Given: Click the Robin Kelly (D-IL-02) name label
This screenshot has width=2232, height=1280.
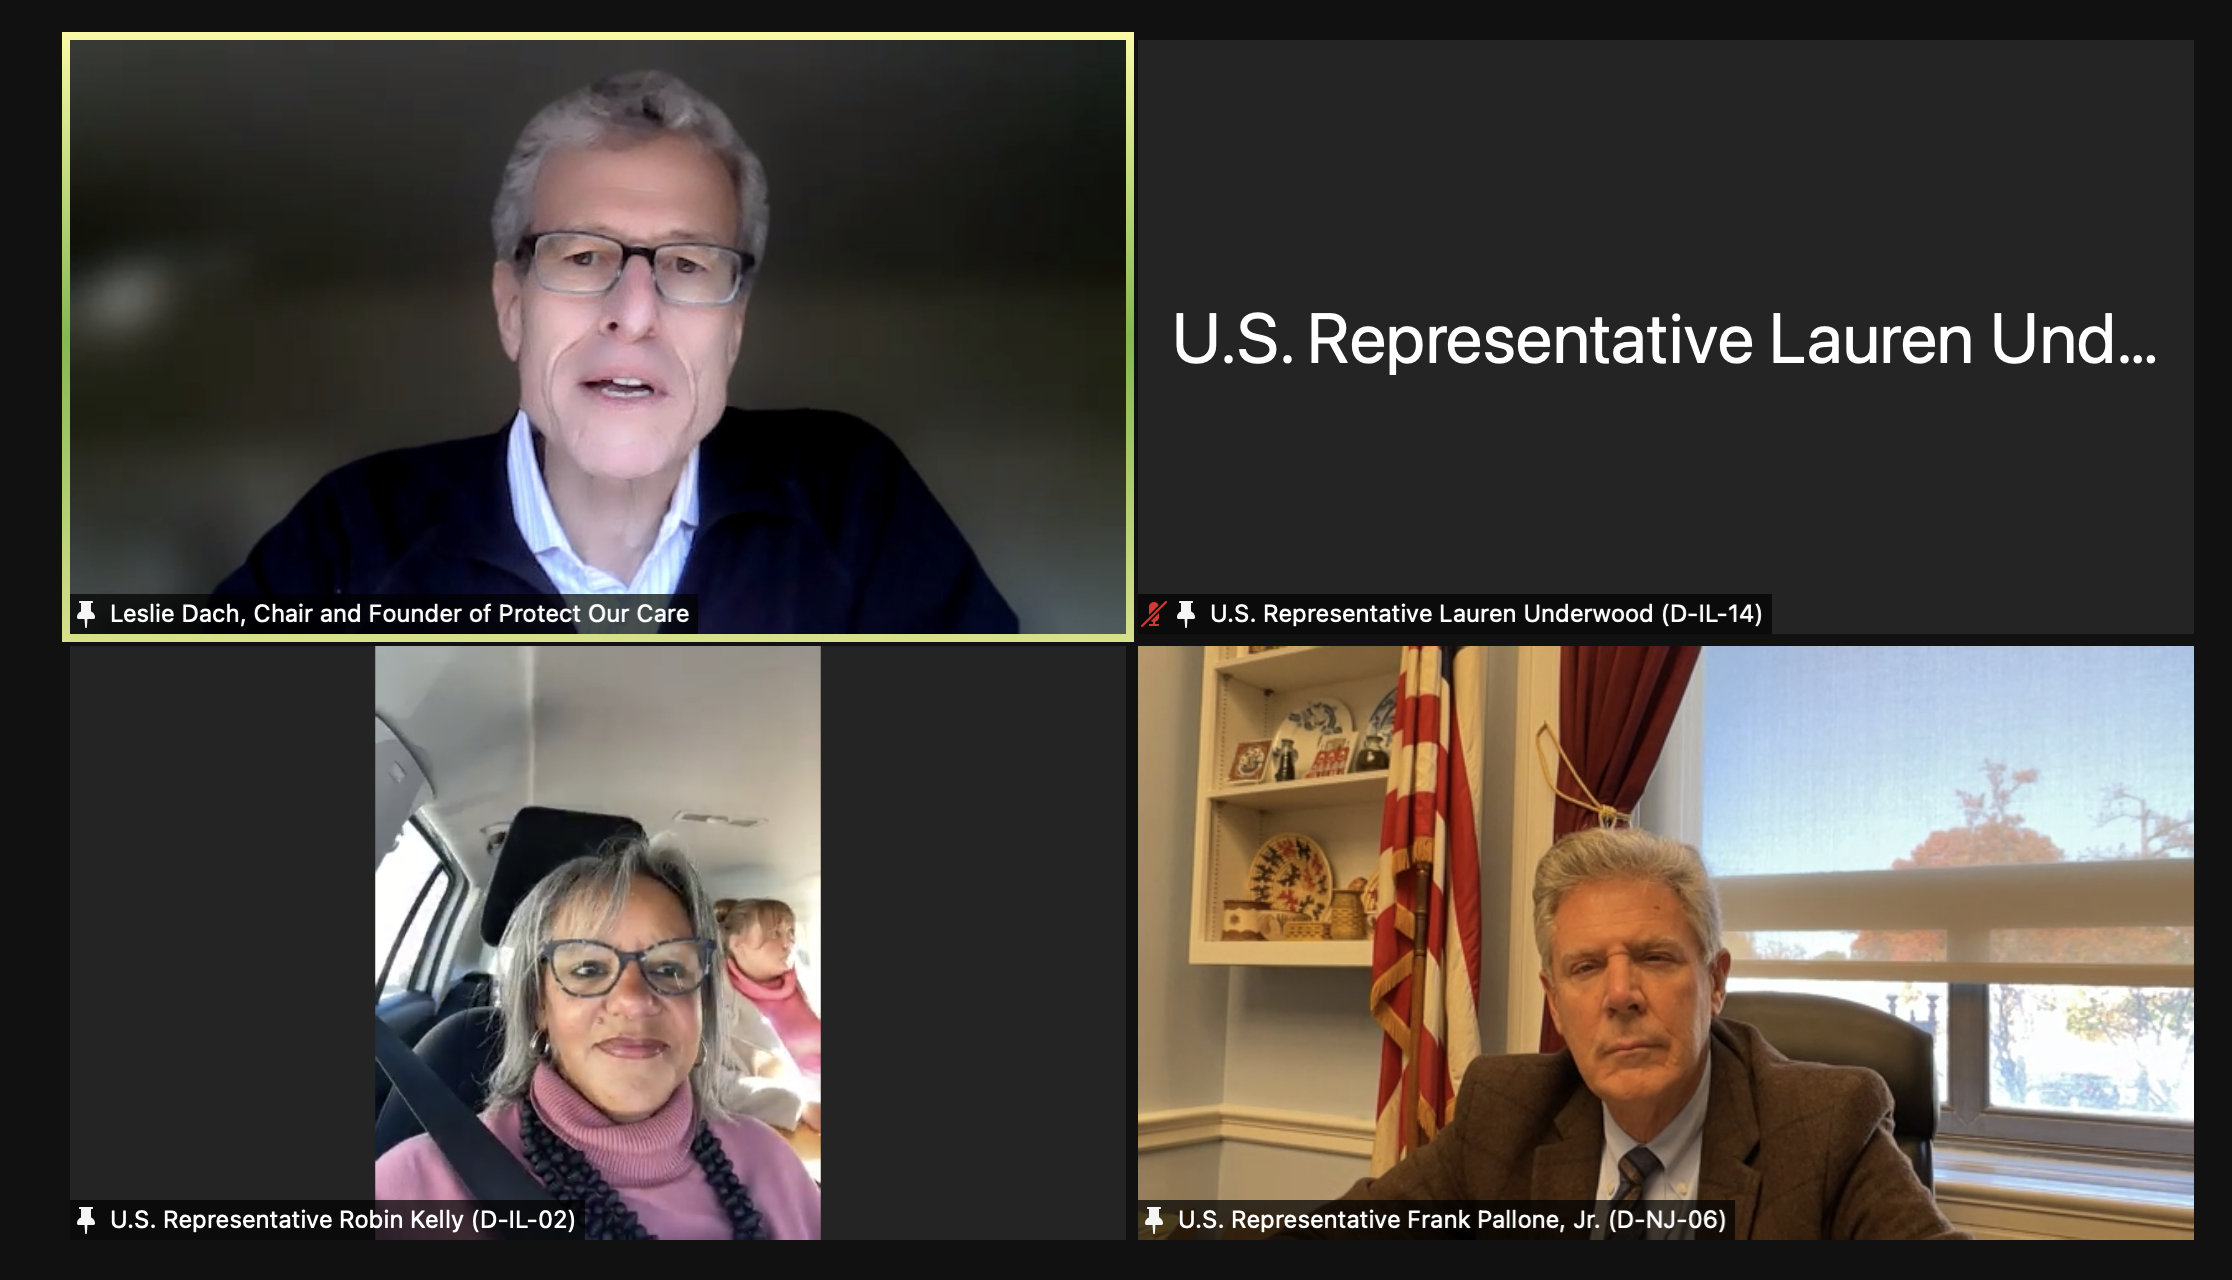Looking at the screenshot, I should (343, 1219).
